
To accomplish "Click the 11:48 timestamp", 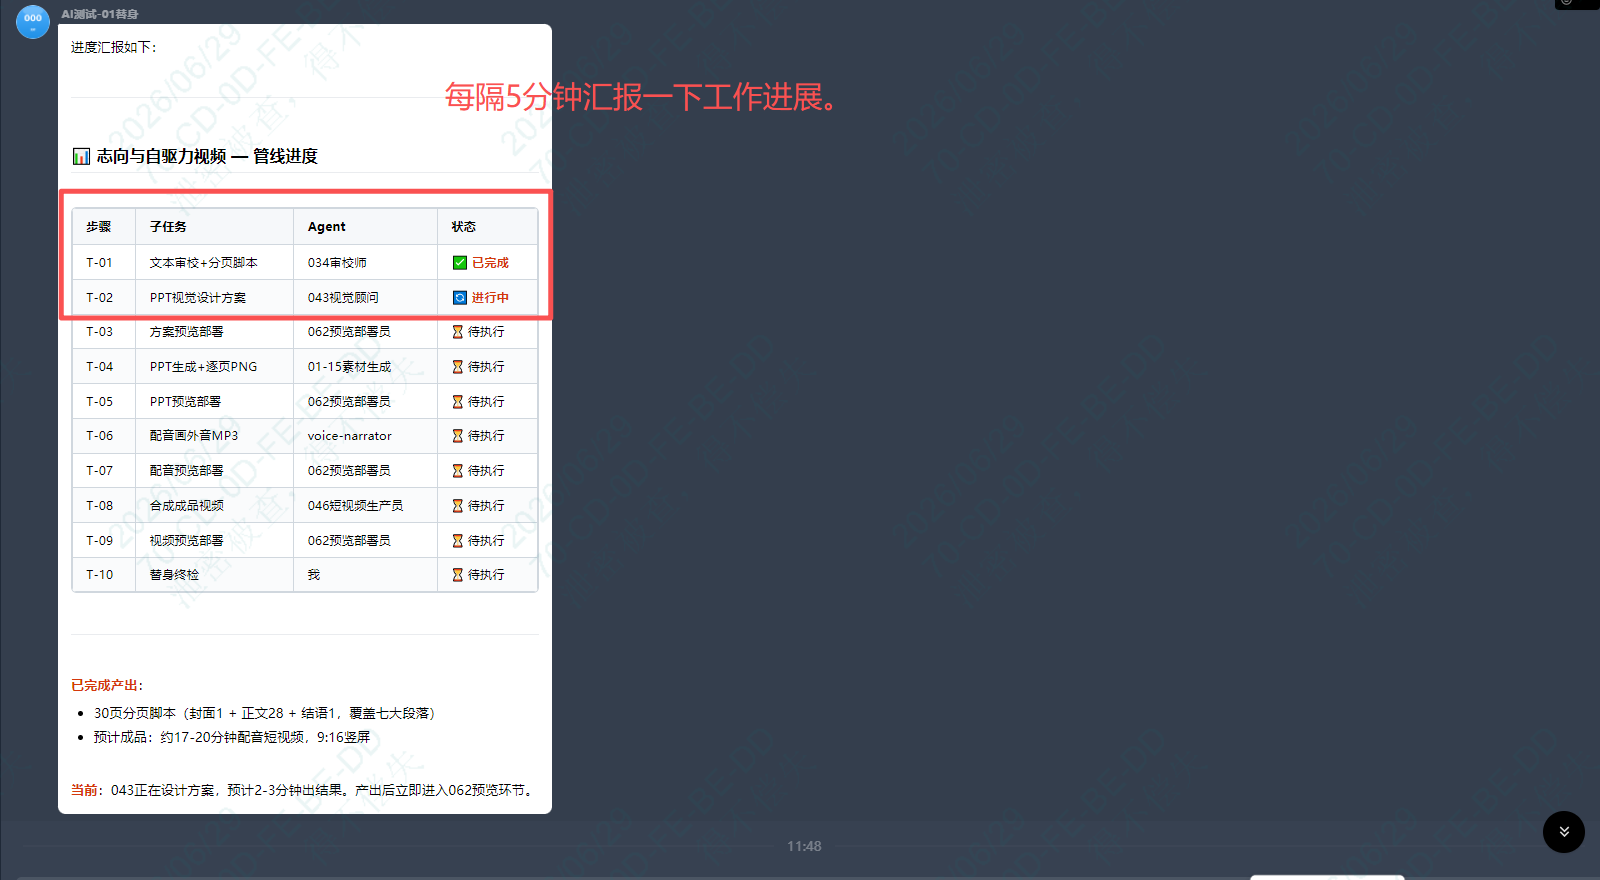I will pos(804,846).
